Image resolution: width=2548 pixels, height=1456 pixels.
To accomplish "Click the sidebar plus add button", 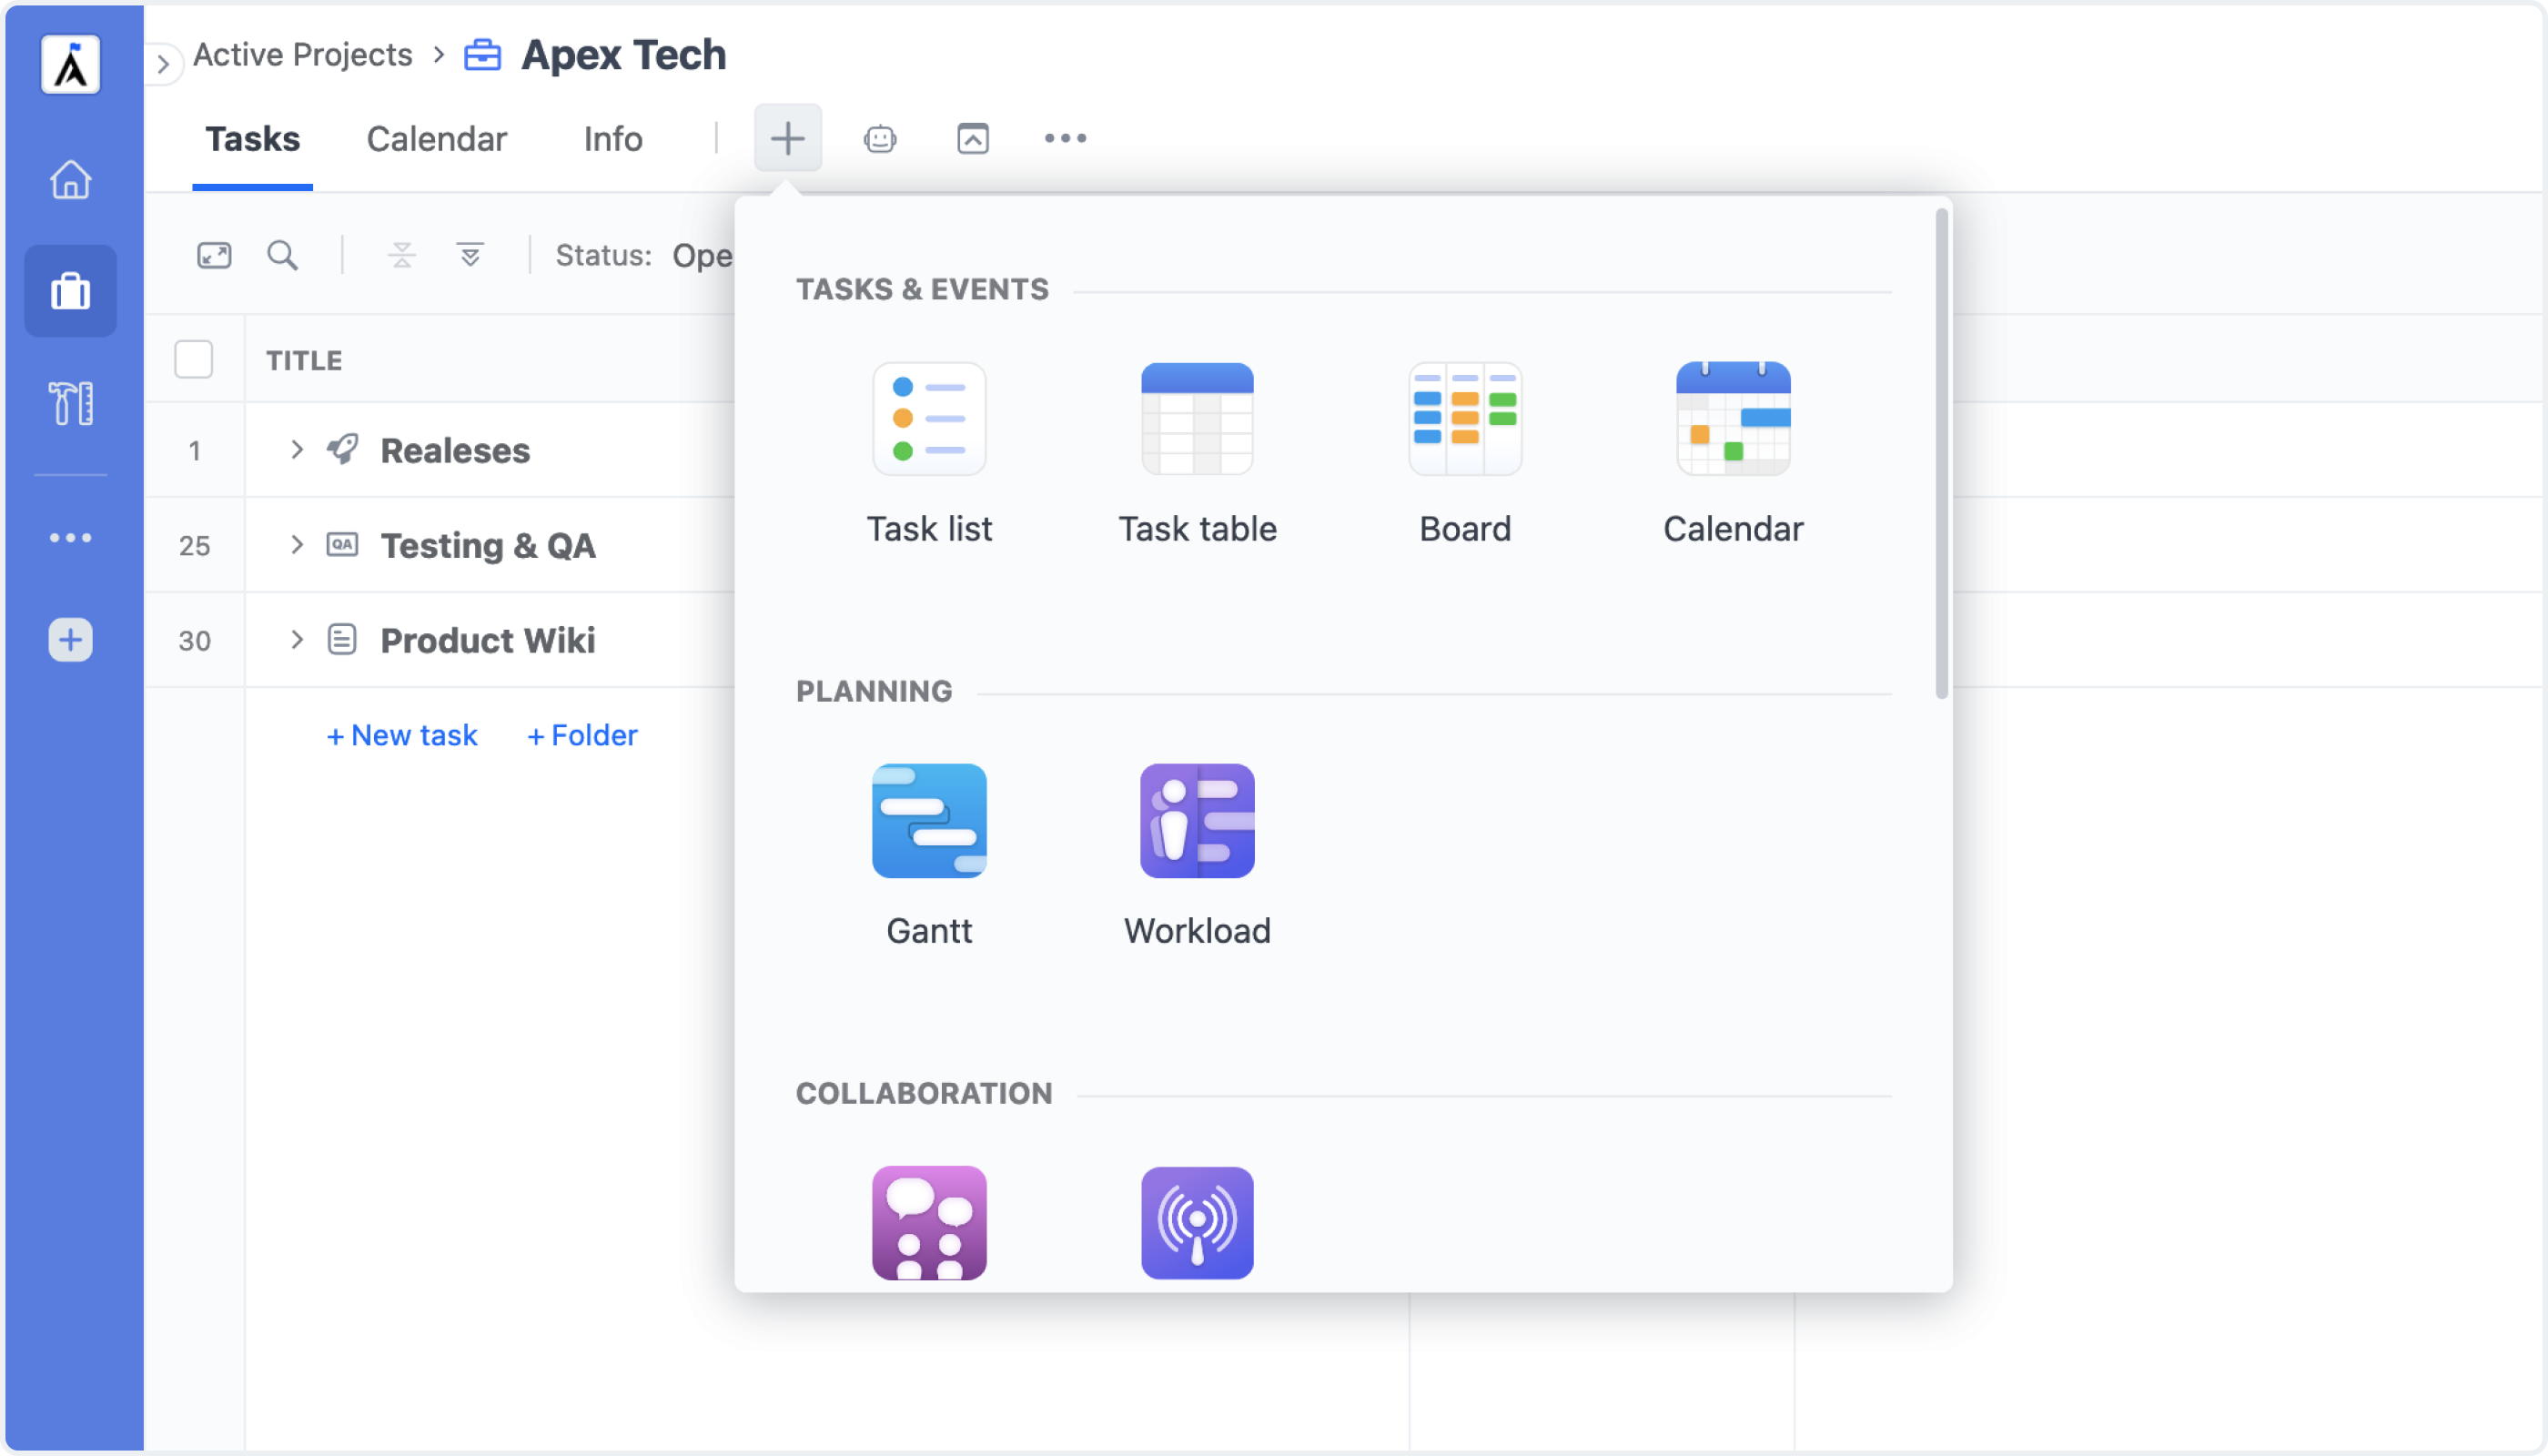I will (70, 640).
